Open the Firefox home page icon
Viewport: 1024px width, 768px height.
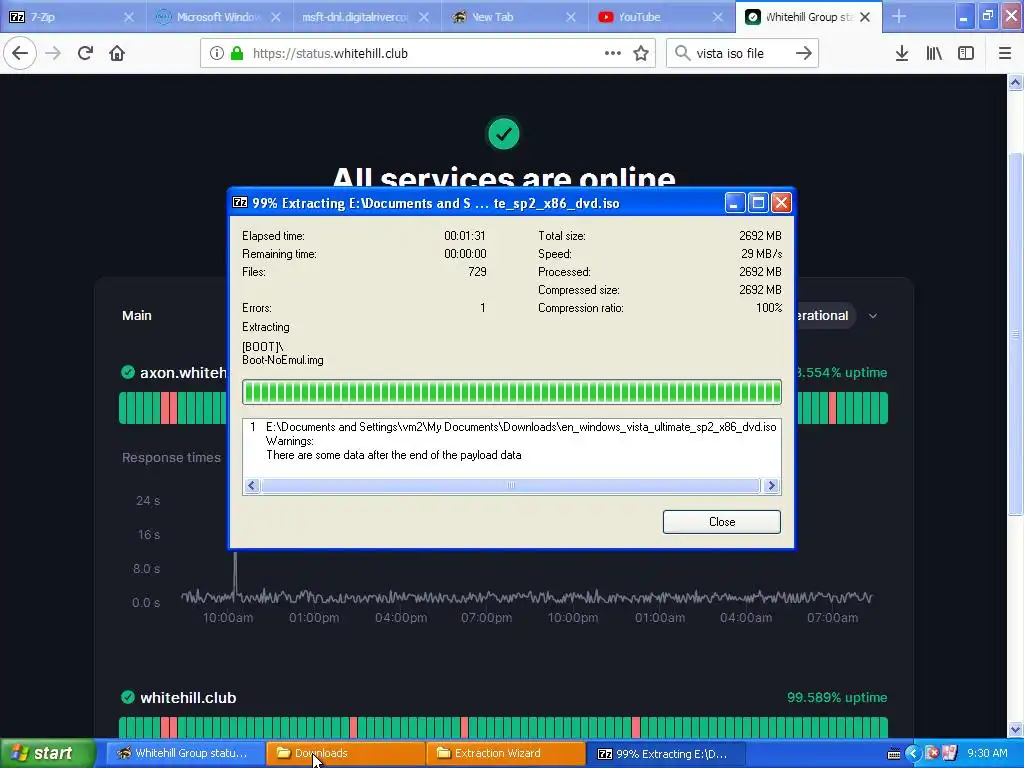(x=117, y=54)
